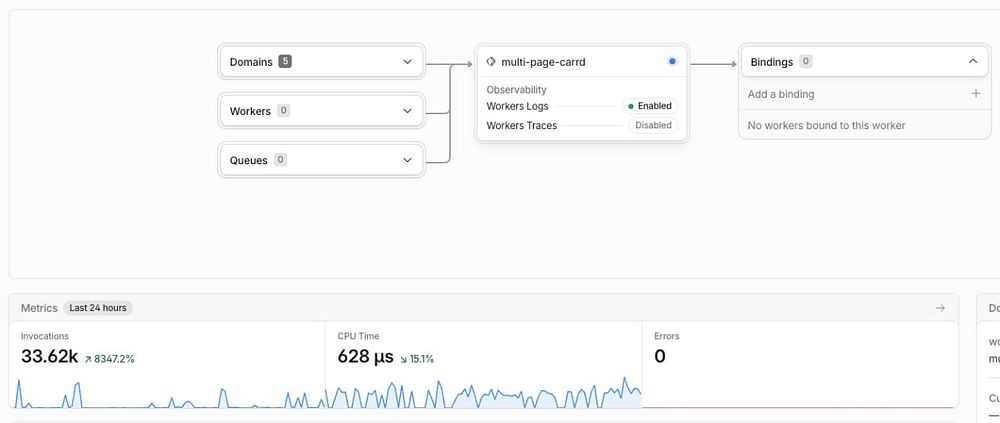The height and width of the screenshot is (423, 1000).
Task: Click the CPU Time downward trend indicator
Action: [404, 359]
